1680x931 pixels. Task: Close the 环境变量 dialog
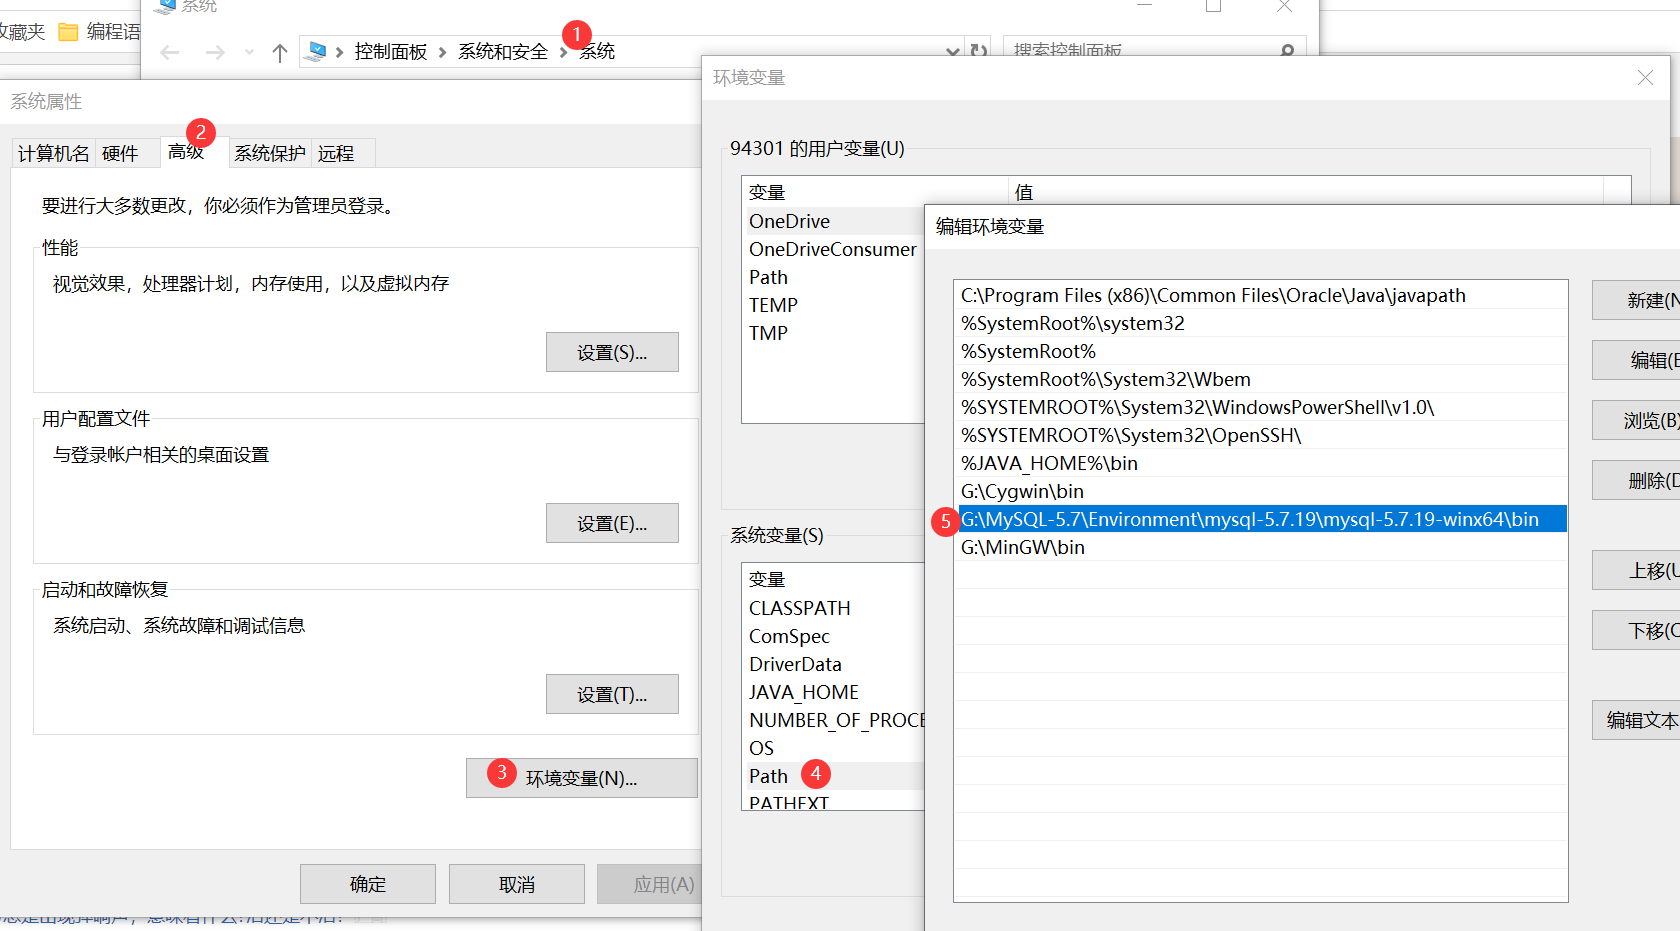1645,78
